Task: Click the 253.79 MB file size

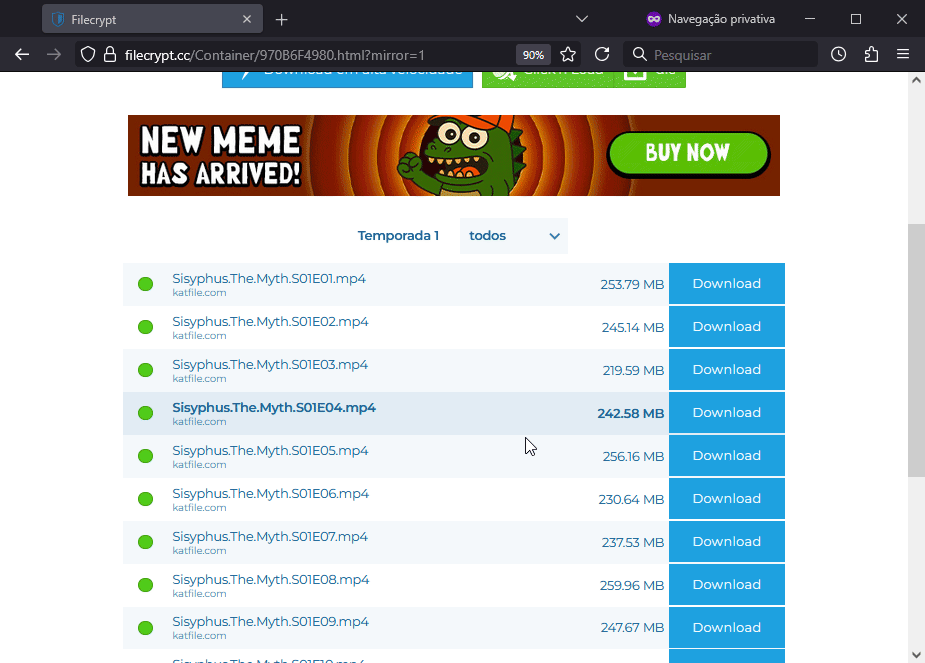Action: point(632,284)
